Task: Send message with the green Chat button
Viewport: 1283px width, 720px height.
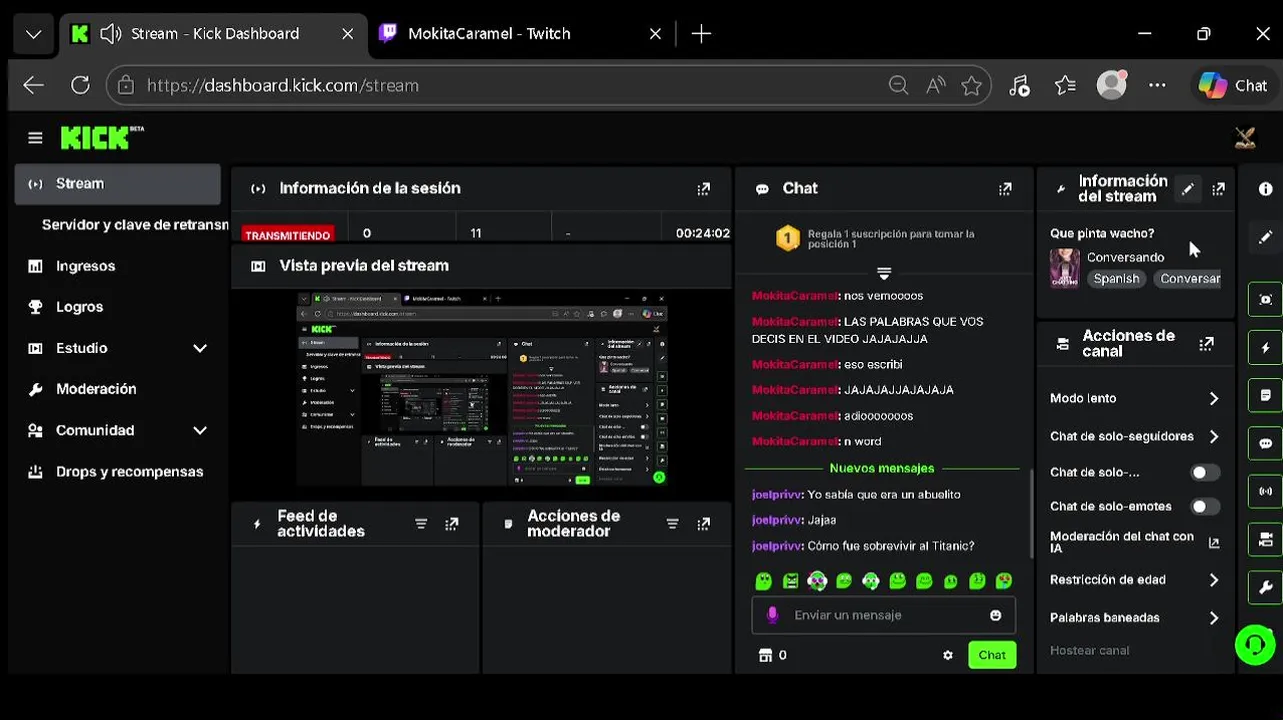Action: coord(992,655)
